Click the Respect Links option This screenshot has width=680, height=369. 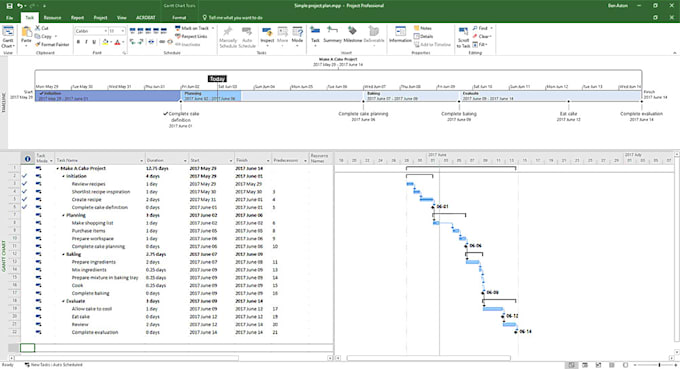[x=191, y=36]
